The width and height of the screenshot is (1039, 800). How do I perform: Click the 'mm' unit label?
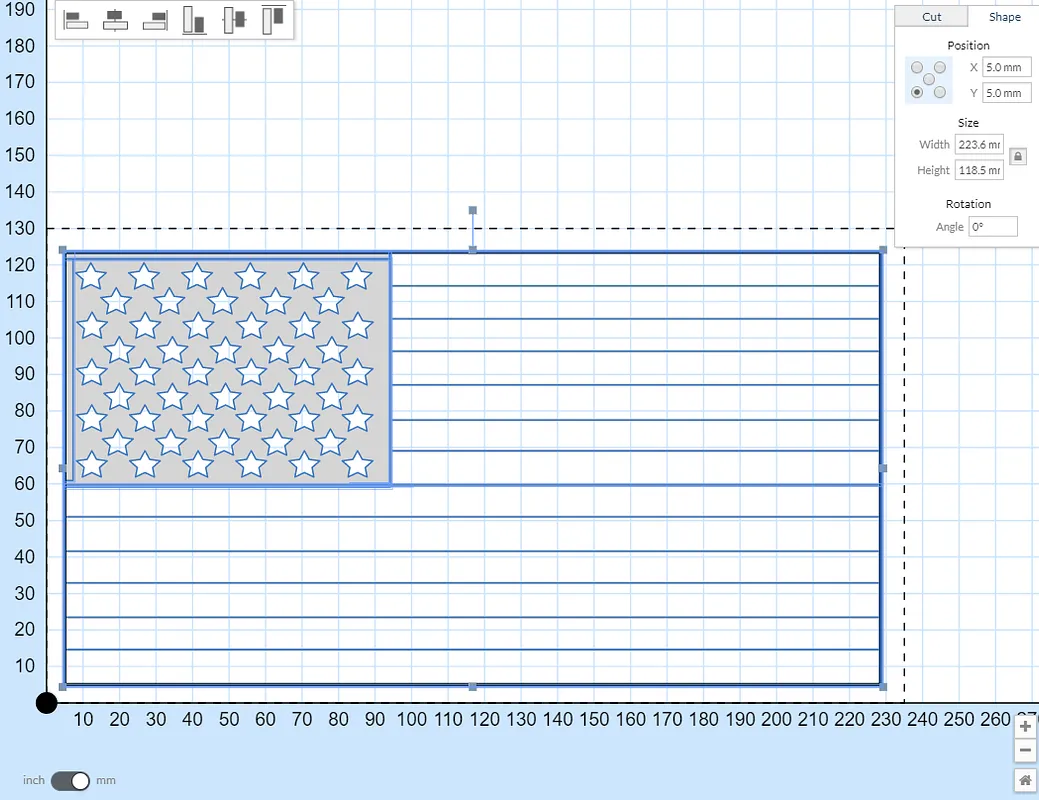[106, 780]
